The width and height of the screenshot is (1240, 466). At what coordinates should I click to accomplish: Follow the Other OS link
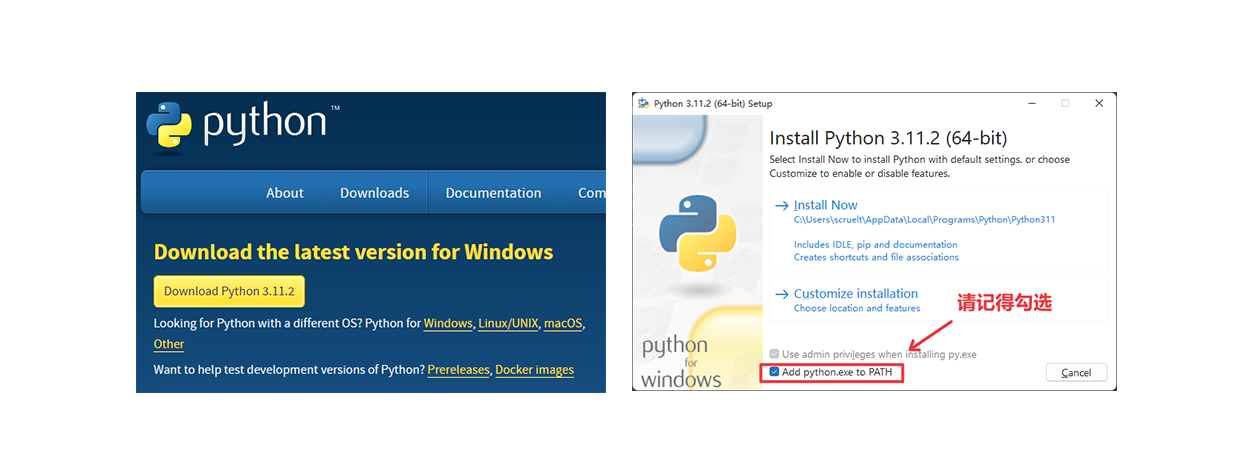point(169,344)
